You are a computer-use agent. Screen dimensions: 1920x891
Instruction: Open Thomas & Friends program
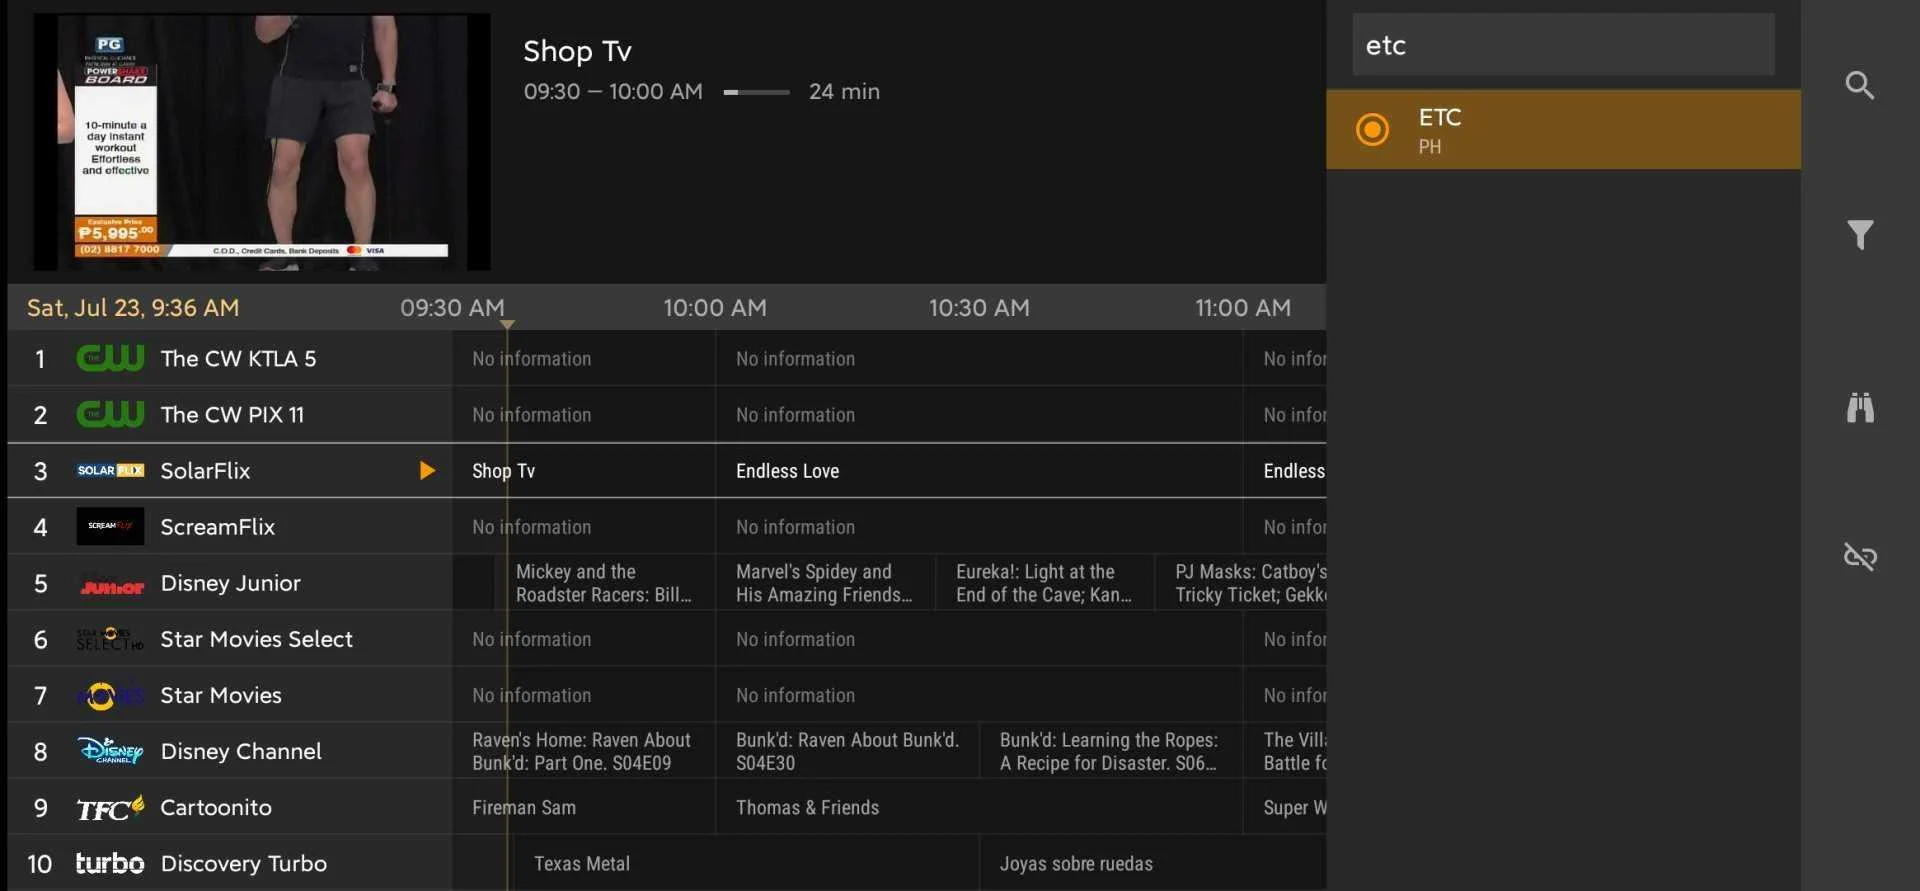(979, 807)
